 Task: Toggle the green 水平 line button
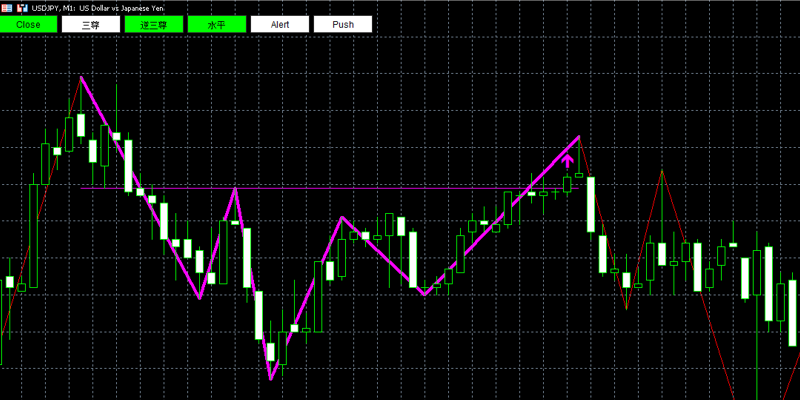point(217,24)
